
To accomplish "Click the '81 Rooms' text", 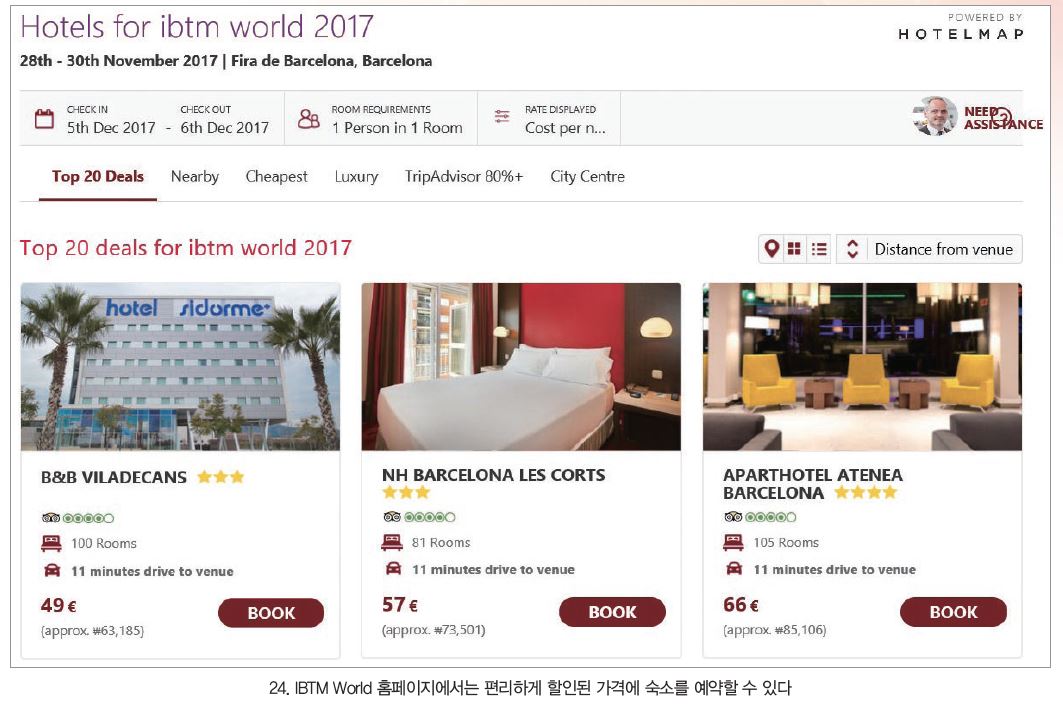I will (441, 543).
